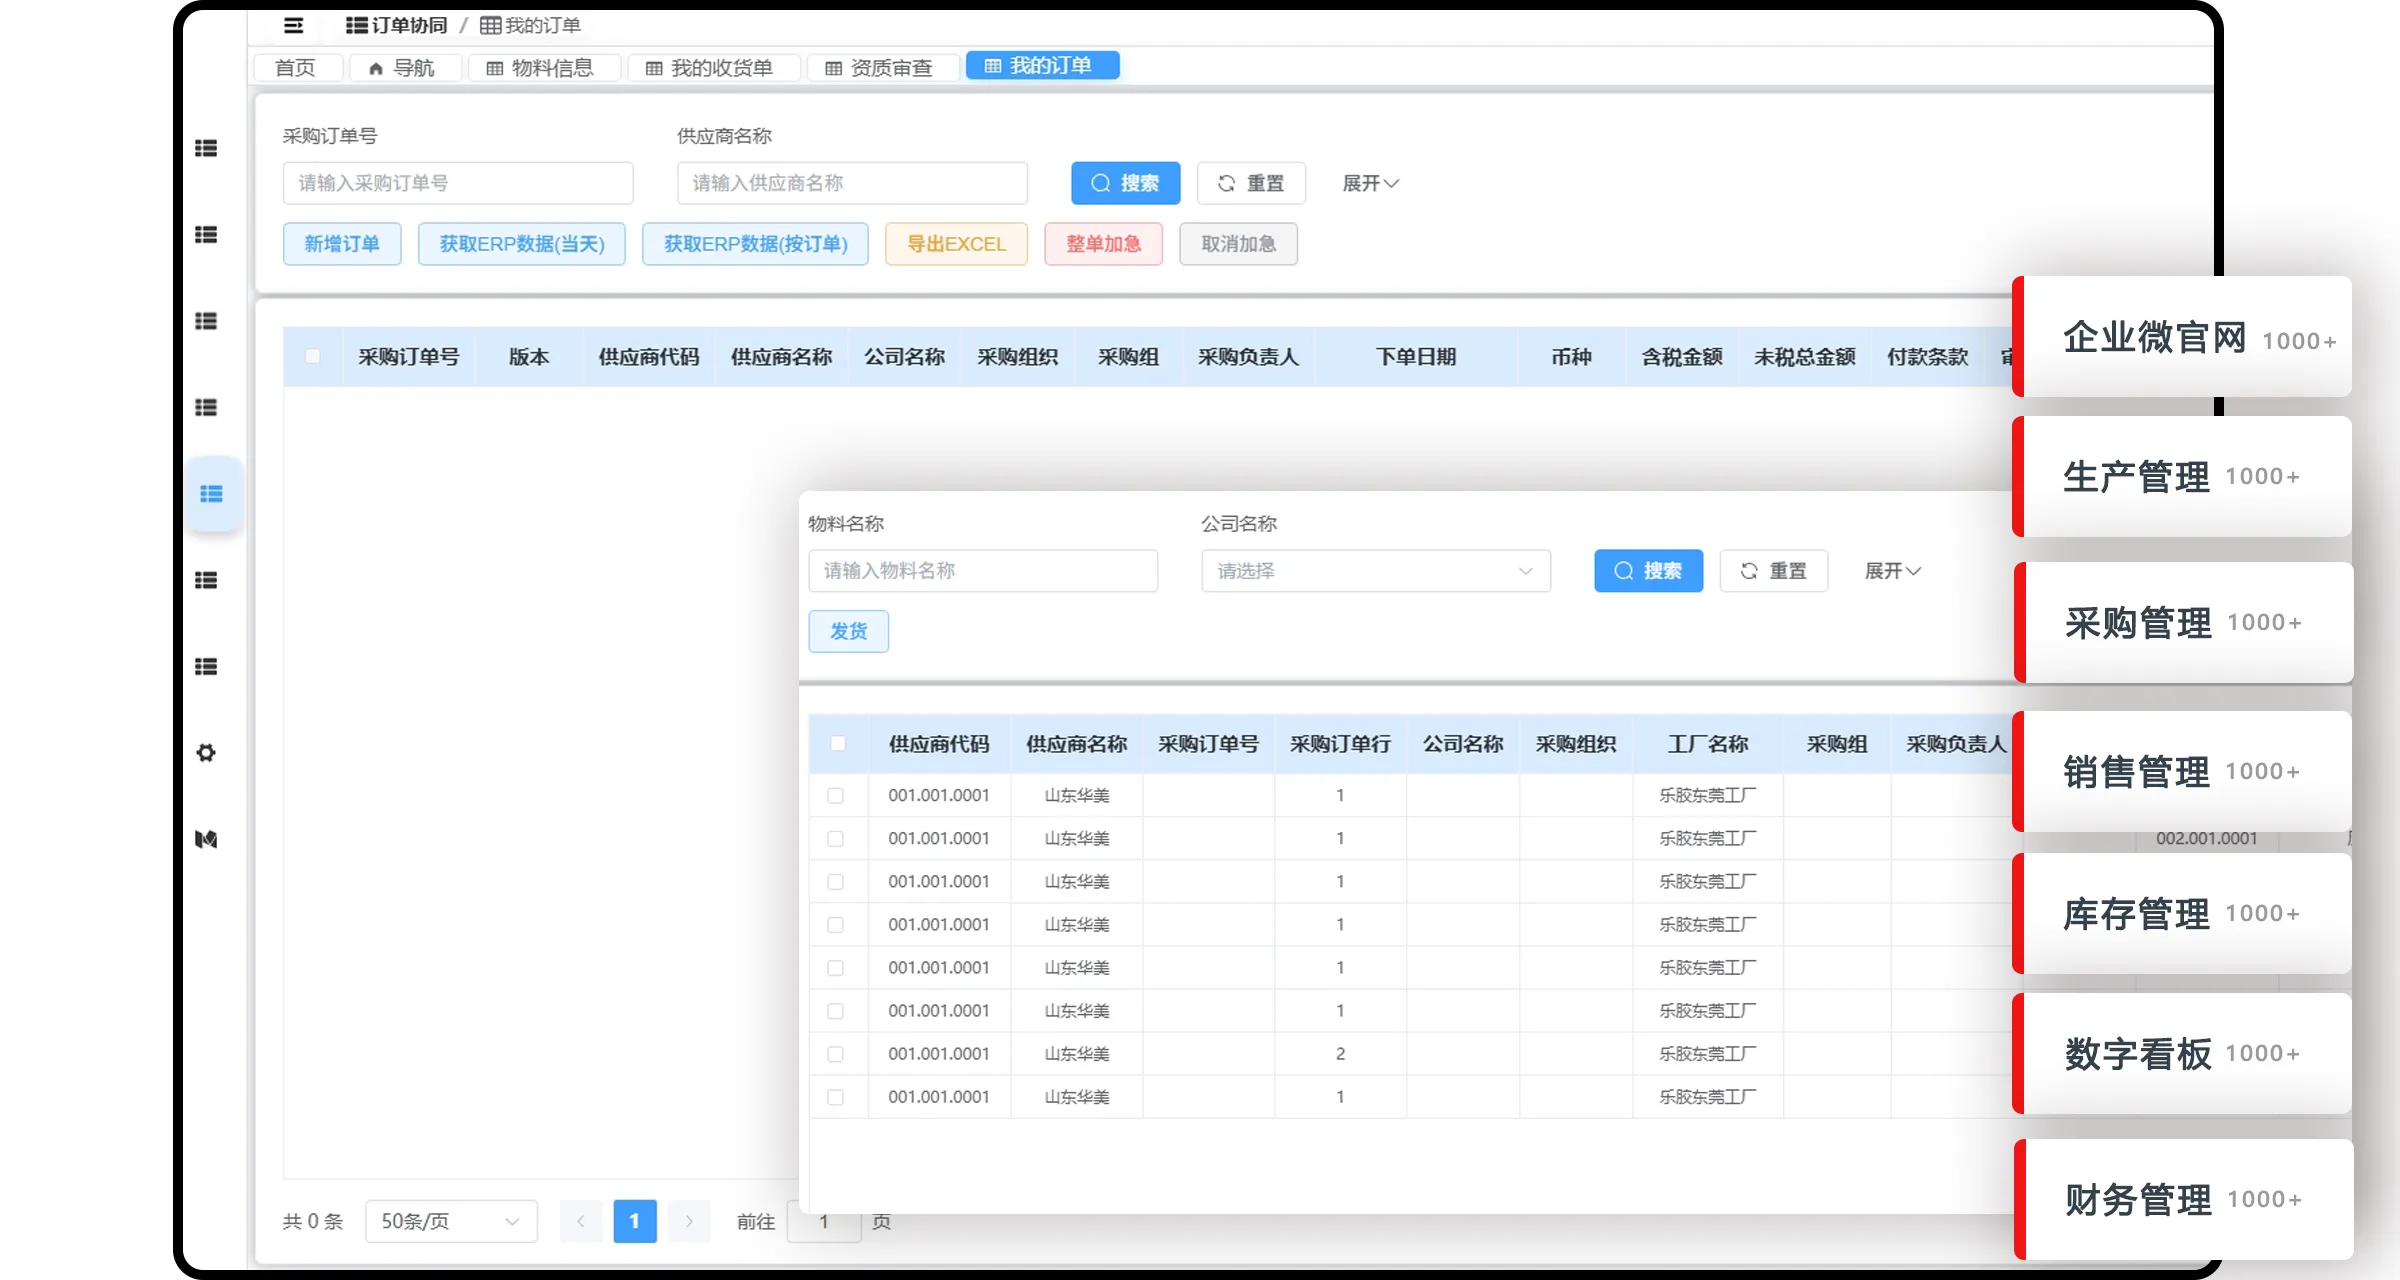Click the highlighted blue list icon in sidebar
The height and width of the screenshot is (1280, 2400).
[211, 494]
